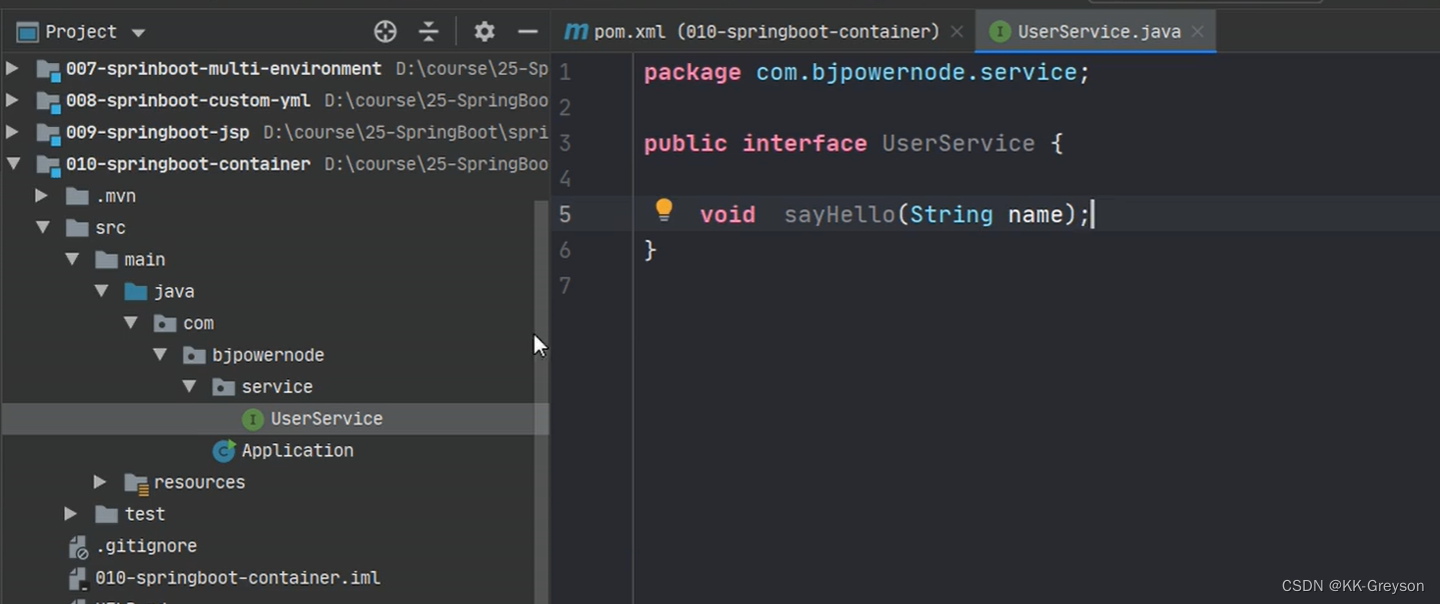Click the 008-sprinboot-custom-yml module icon
Viewport: 1440px width, 604px height.
[x=48, y=101]
